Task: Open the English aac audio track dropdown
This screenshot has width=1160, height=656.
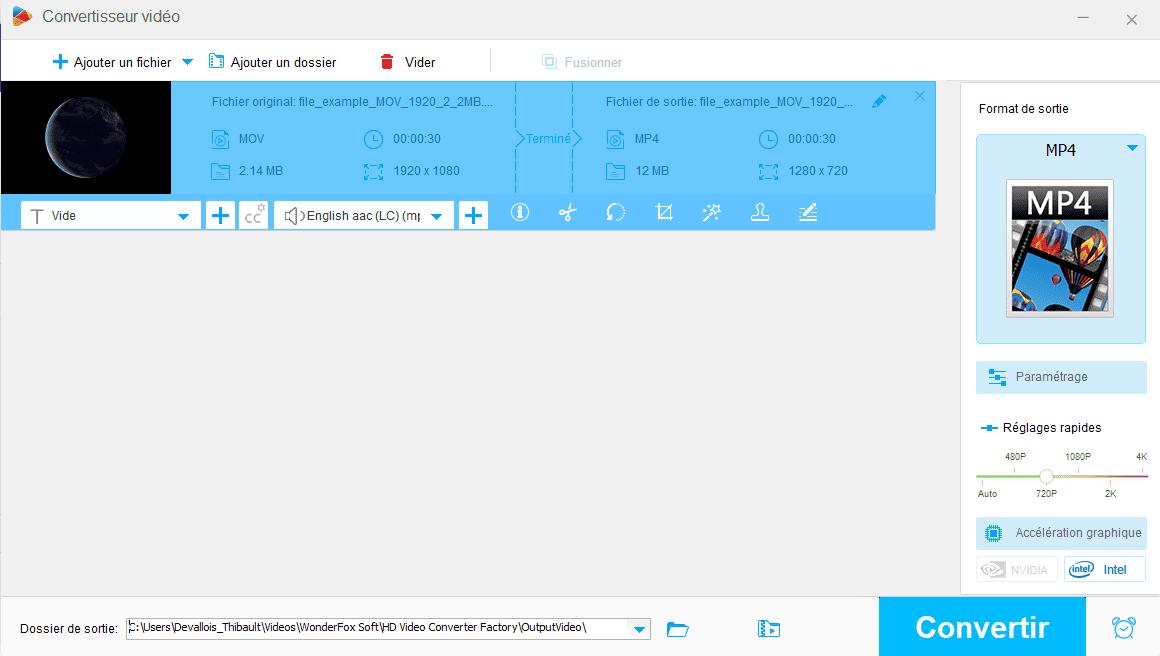Action: [363, 216]
